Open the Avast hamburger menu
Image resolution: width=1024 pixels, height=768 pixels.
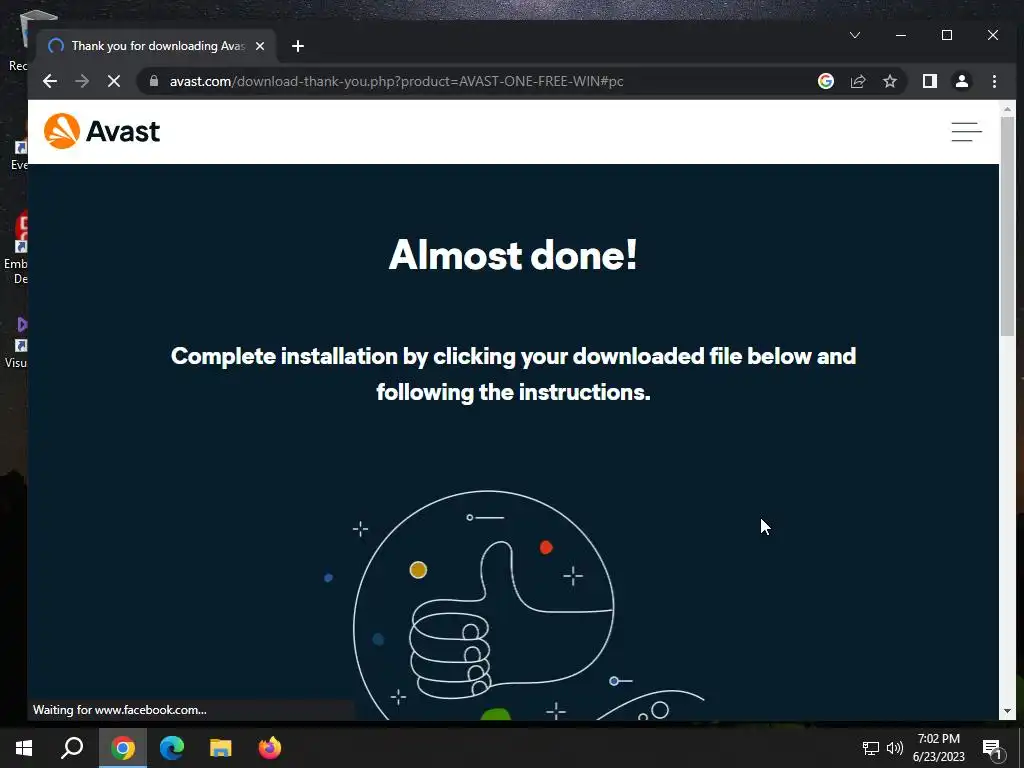966,131
